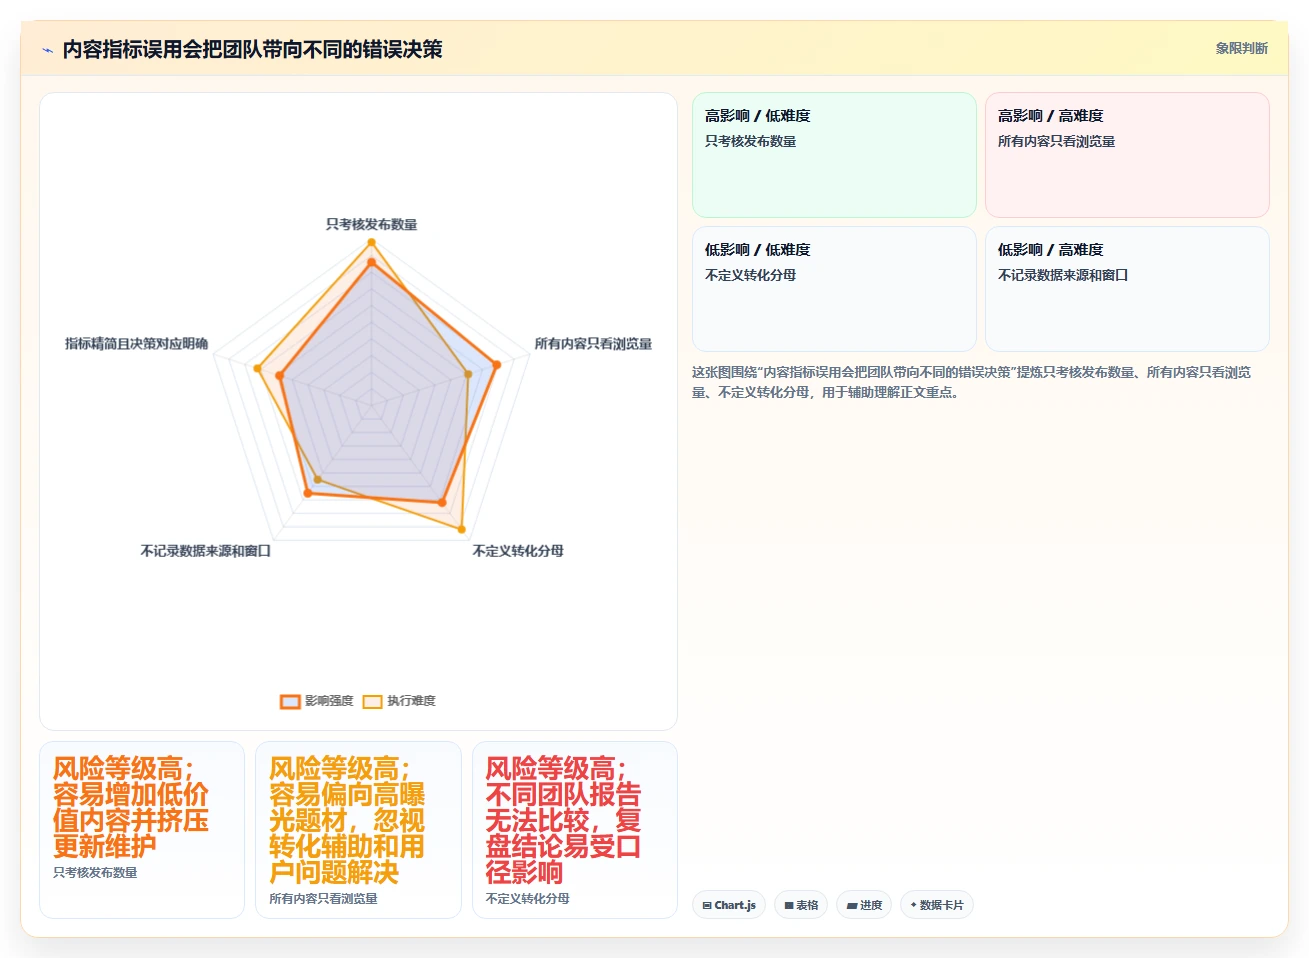This screenshot has width=1309, height=958.
Task: Click the icon inside the Chart.js chip
Action: 707,906
